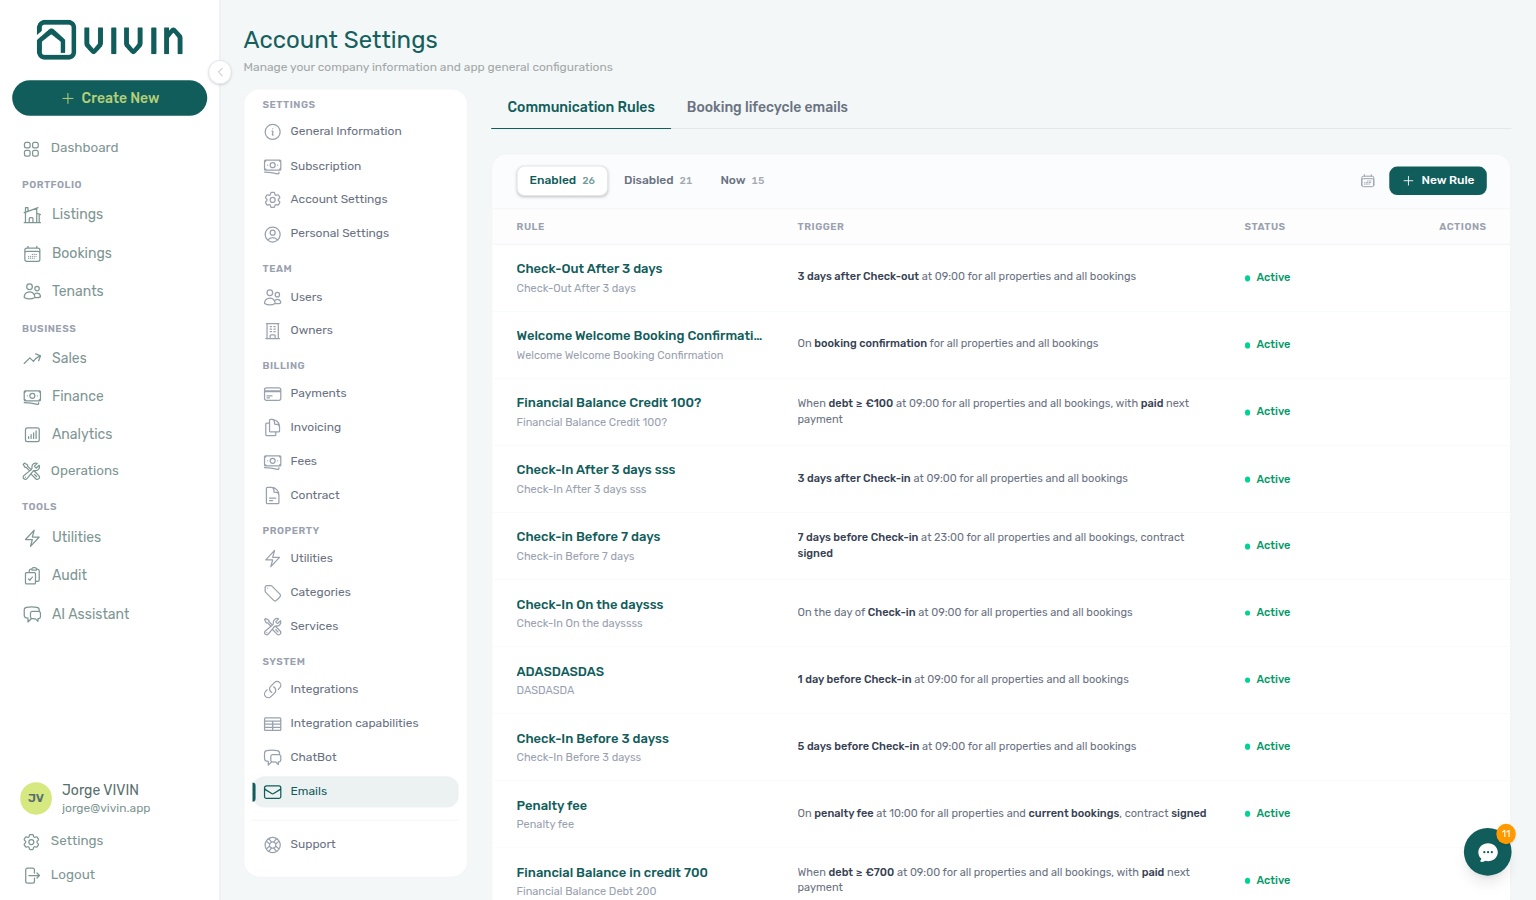
Task: Open Financial Balance Credit 100? rule
Action: click(609, 403)
